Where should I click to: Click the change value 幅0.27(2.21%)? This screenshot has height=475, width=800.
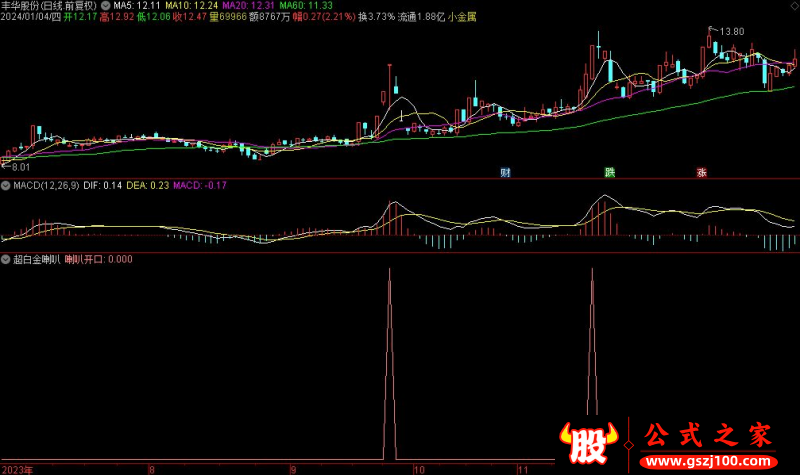coord(324,17)
